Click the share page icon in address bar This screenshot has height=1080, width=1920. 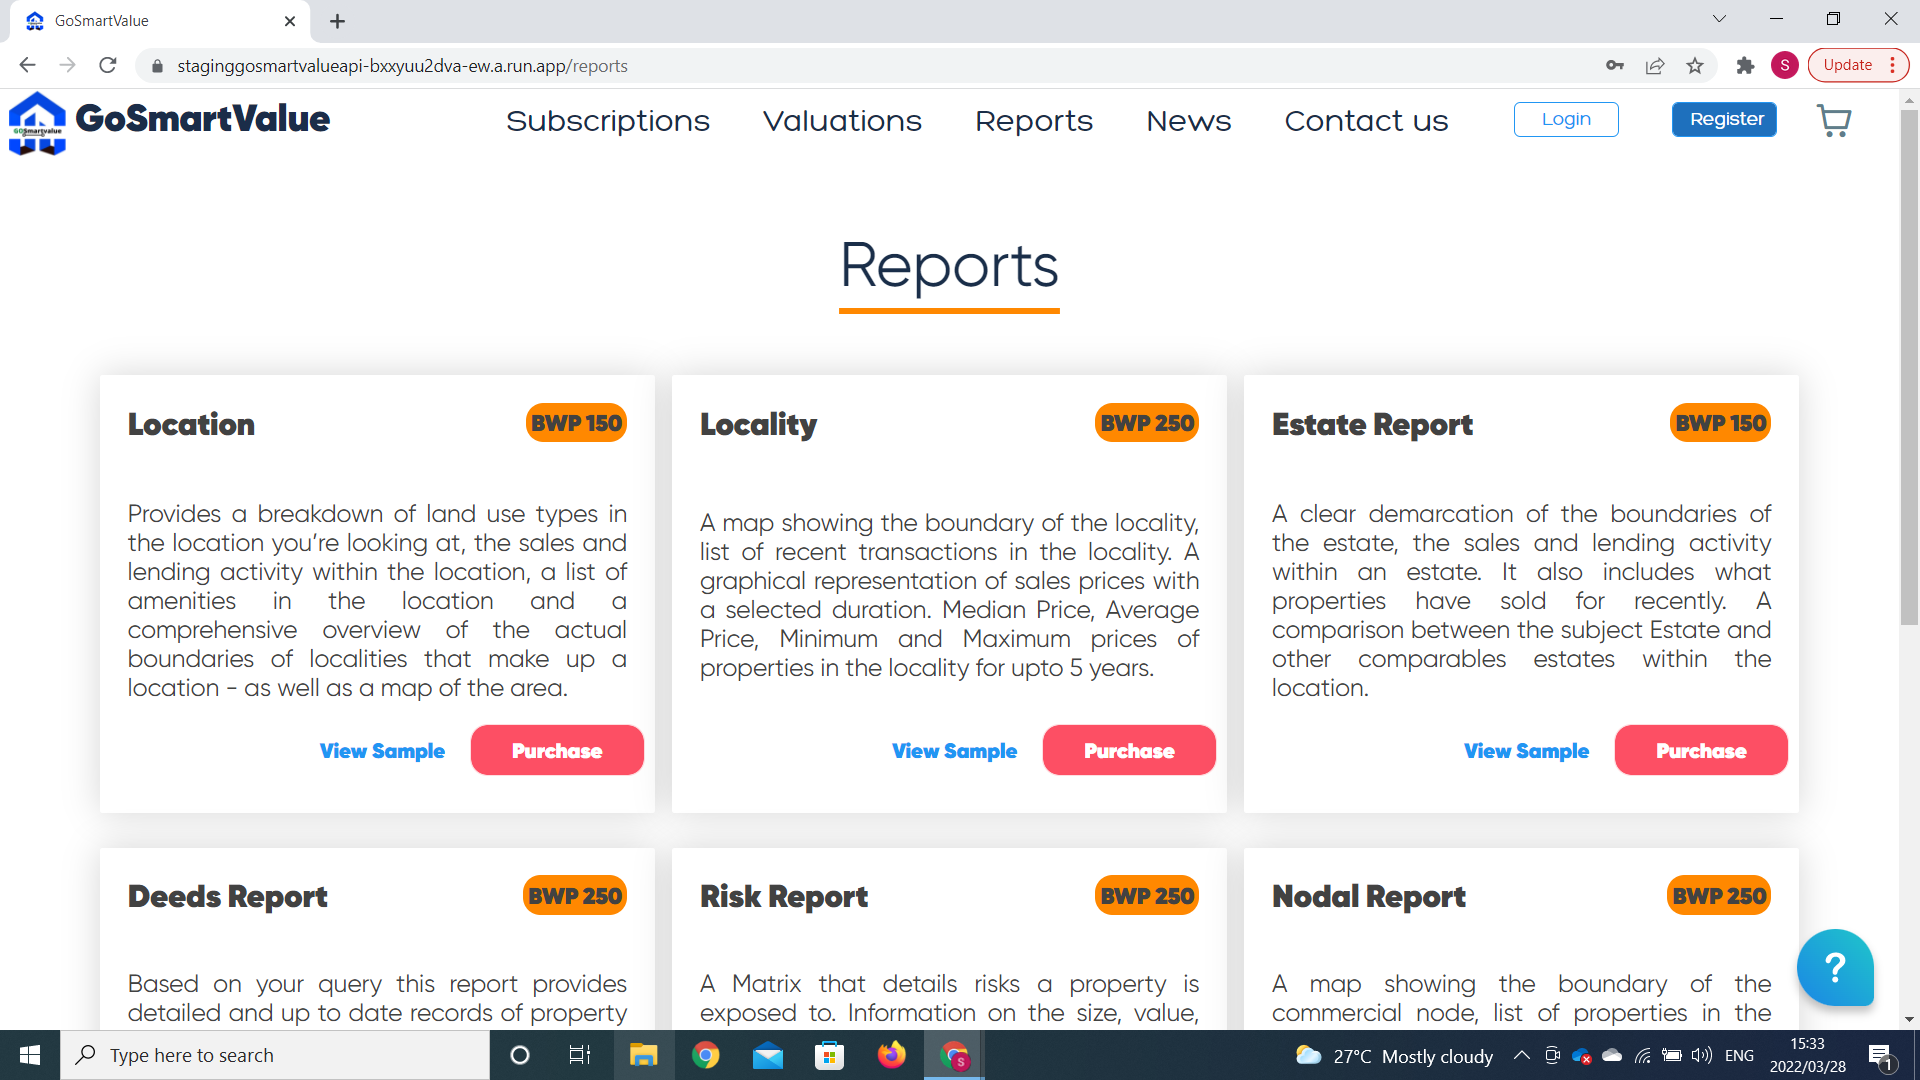pyautogui.click(x=1655, y=66)
